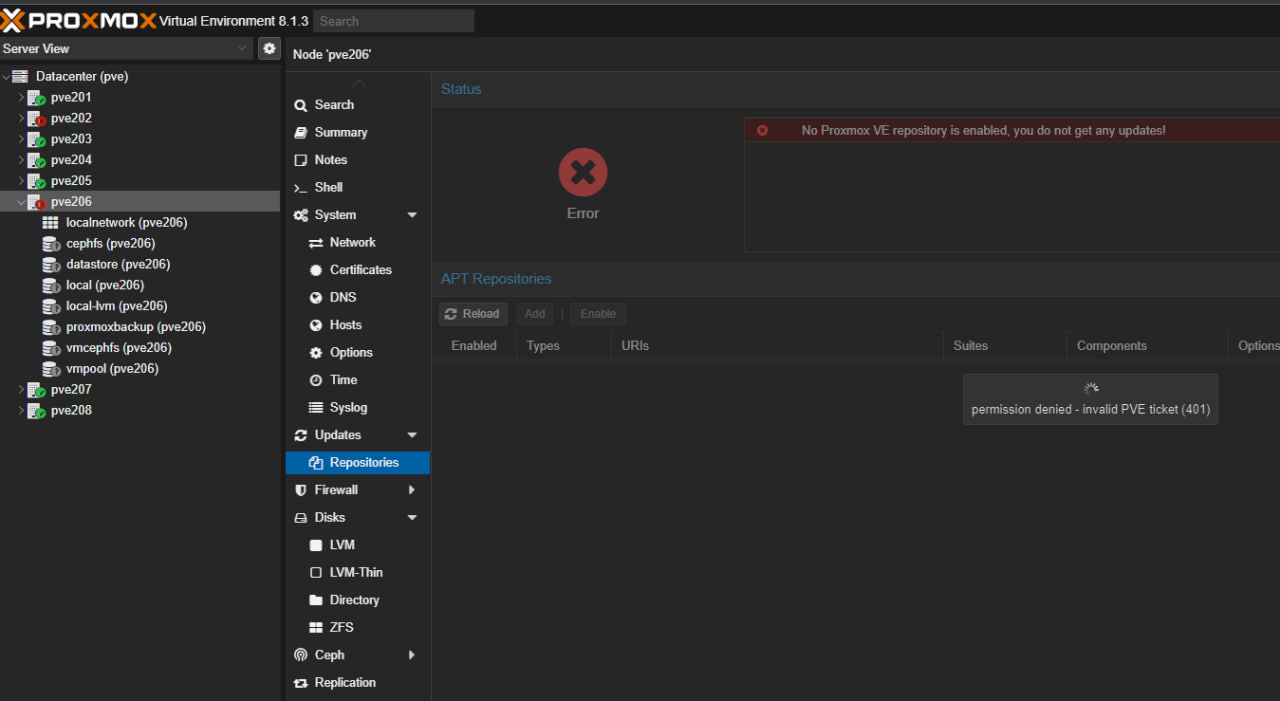Click the Shell terminal icon
Viewport: 1280px width, 701px height.
300,188
